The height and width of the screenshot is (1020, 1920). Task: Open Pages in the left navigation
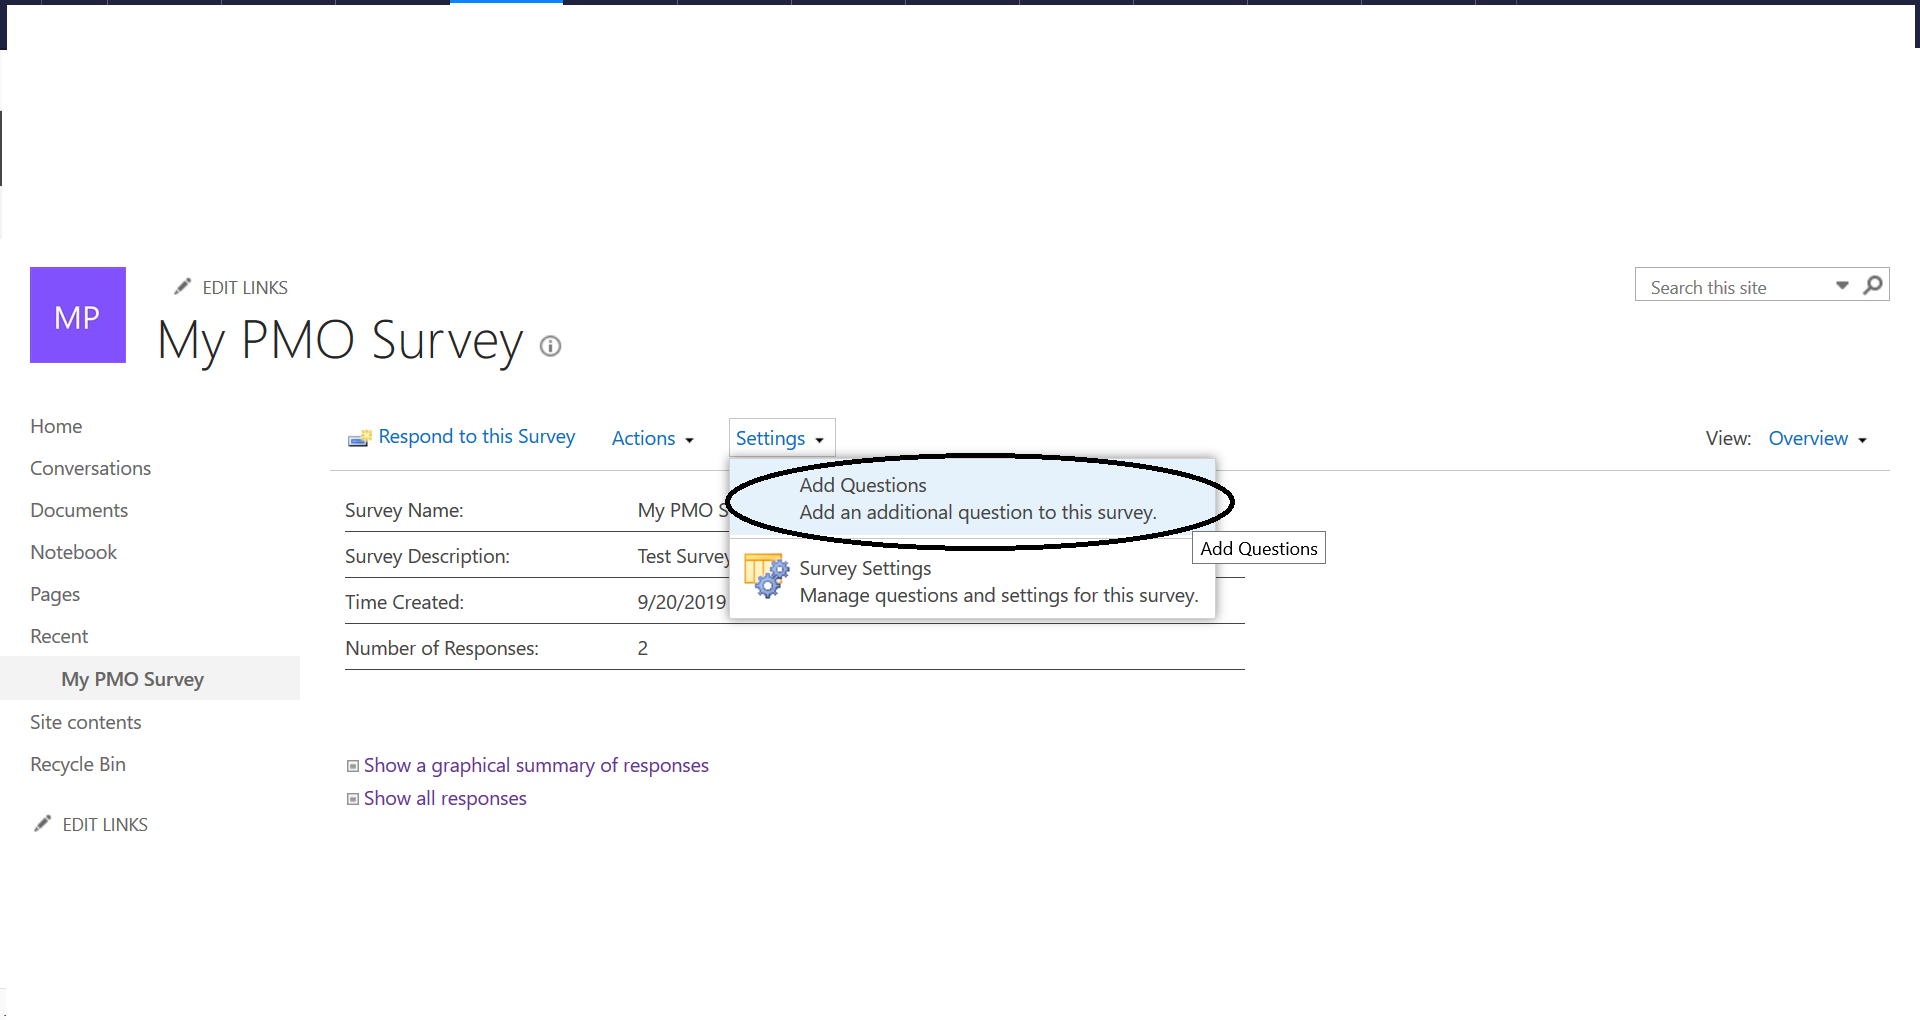point(55,594)
